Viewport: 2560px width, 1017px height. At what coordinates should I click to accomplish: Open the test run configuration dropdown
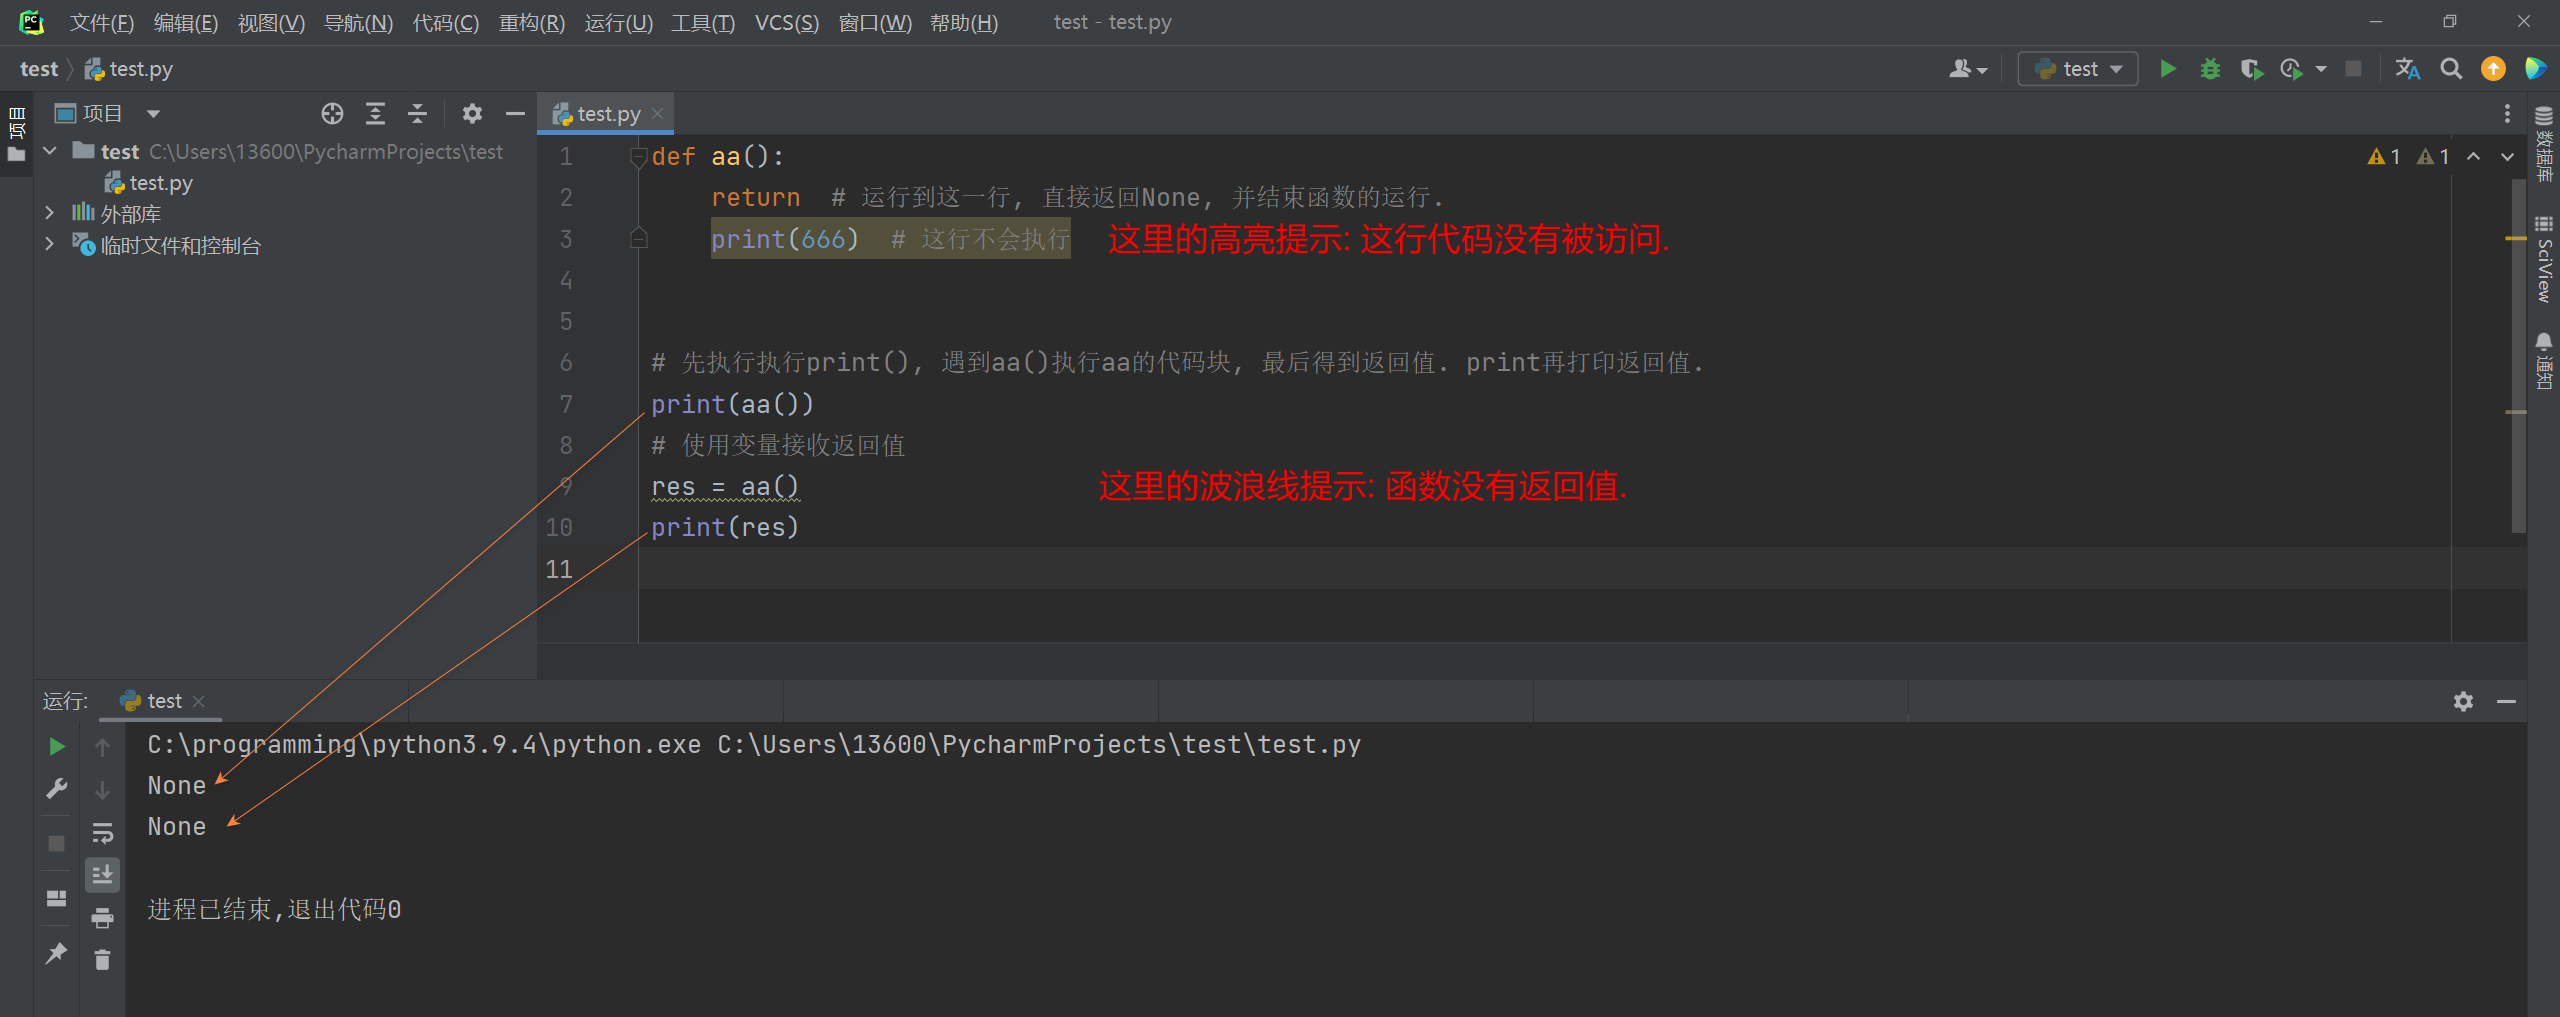[x=2078, y=69]
